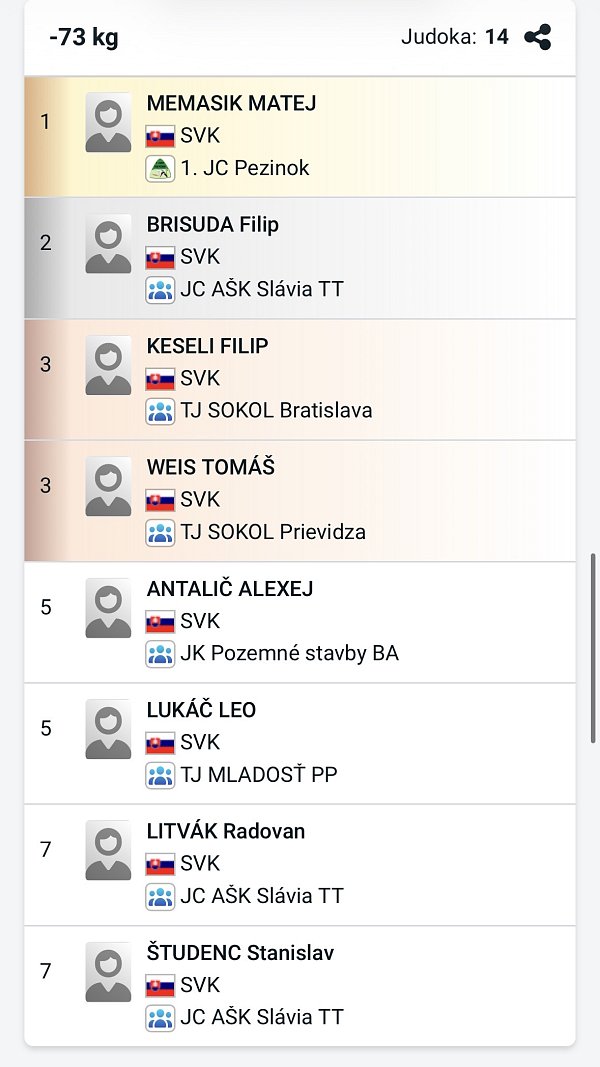Click ŠTUDENC Stanislav name

coord(240,953)
